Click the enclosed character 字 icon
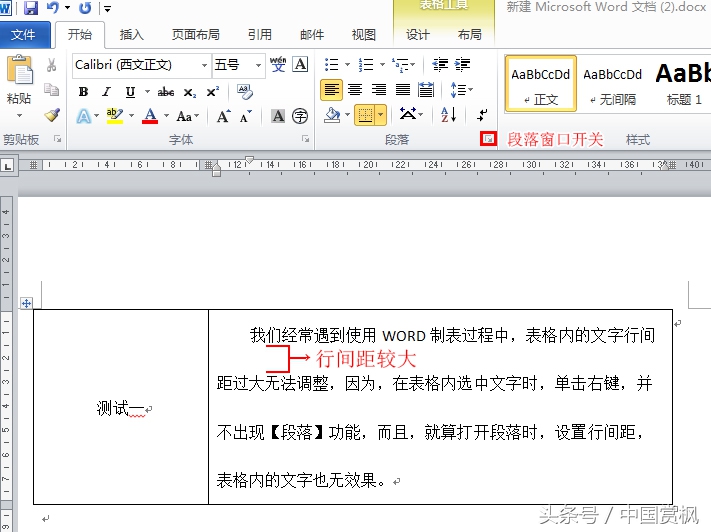This screenshot has height=532, width=711. (300, 117)
